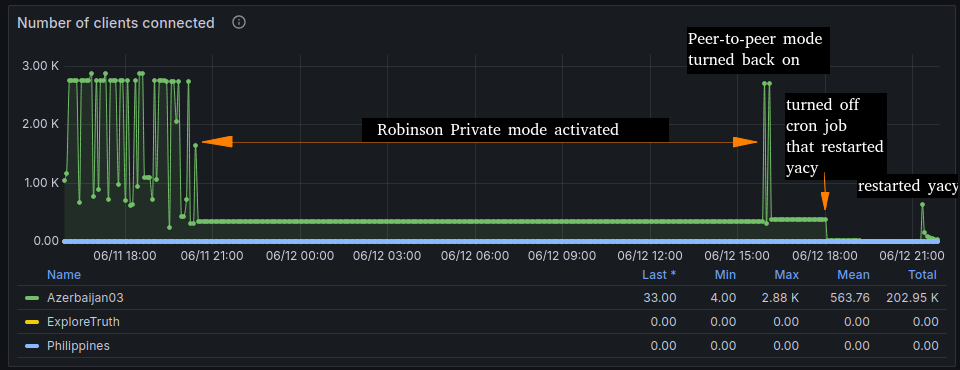Click the Azerbaijan03 Min value 4.00

(x=724, y=298)
